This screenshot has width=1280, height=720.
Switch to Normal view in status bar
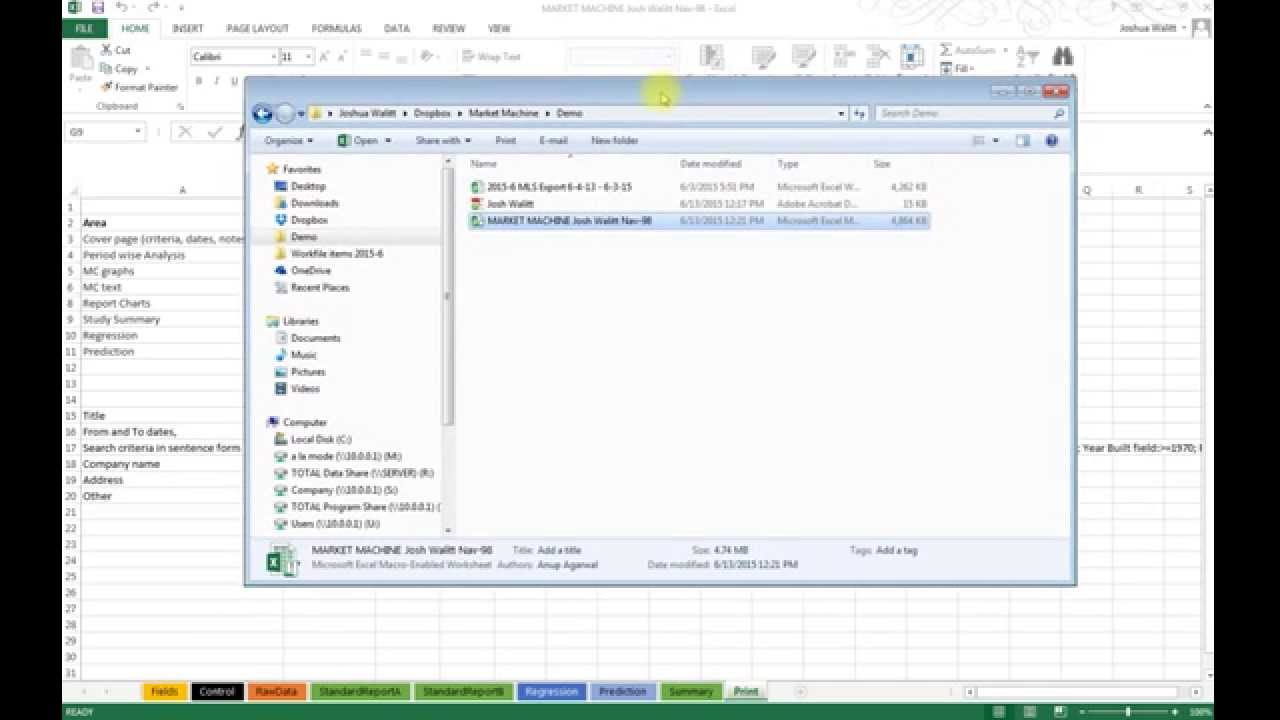pos(1000,712)
